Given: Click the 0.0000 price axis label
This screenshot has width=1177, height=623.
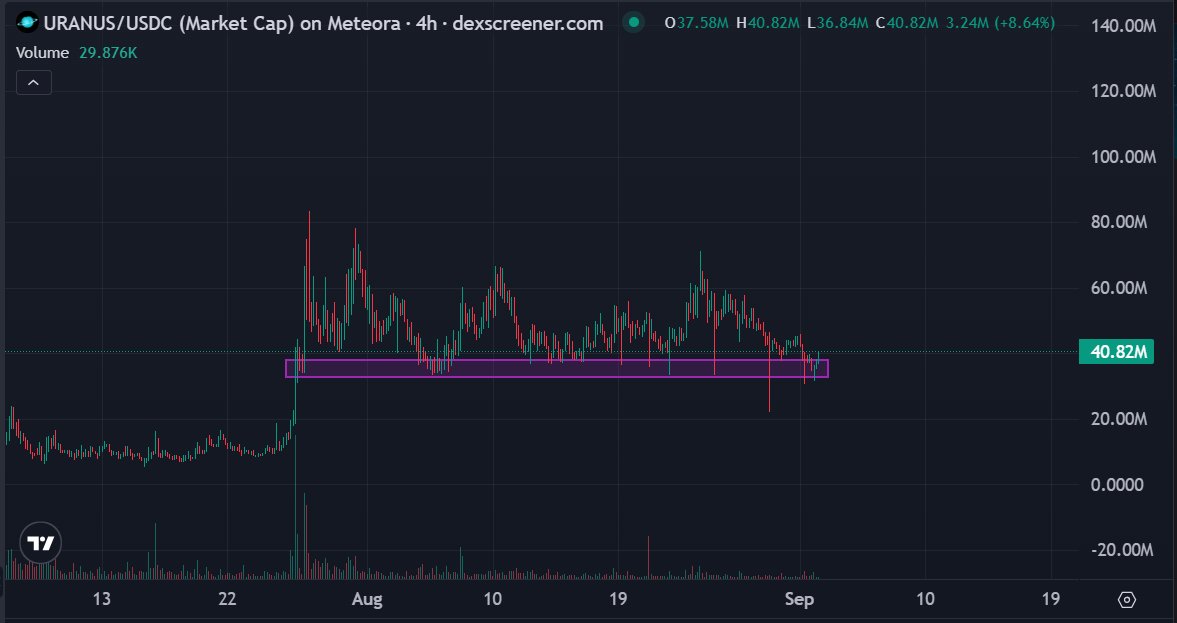Looking at the screenshot, I should (1117, 485).
